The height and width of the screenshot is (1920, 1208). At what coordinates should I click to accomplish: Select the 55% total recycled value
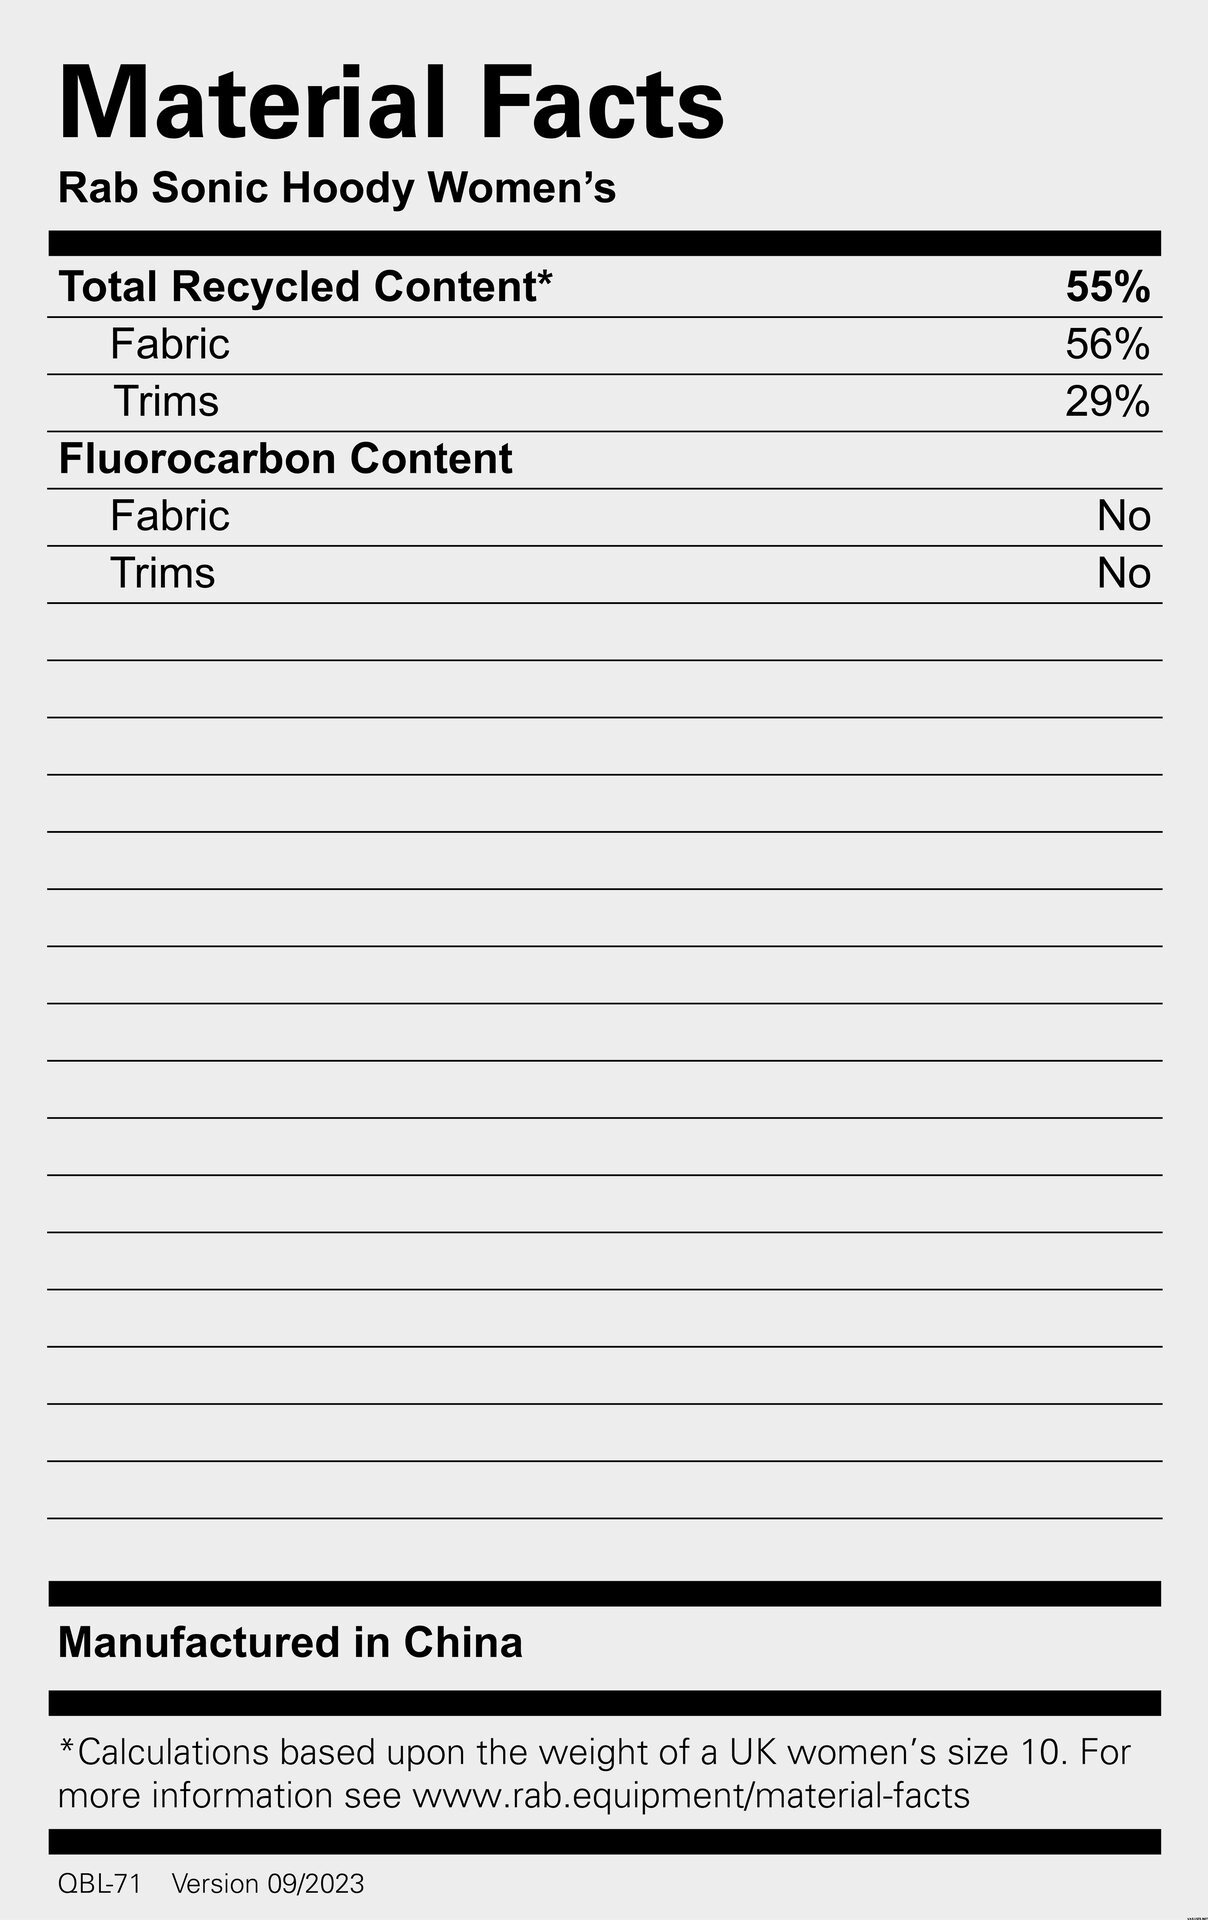[1107, 288]
